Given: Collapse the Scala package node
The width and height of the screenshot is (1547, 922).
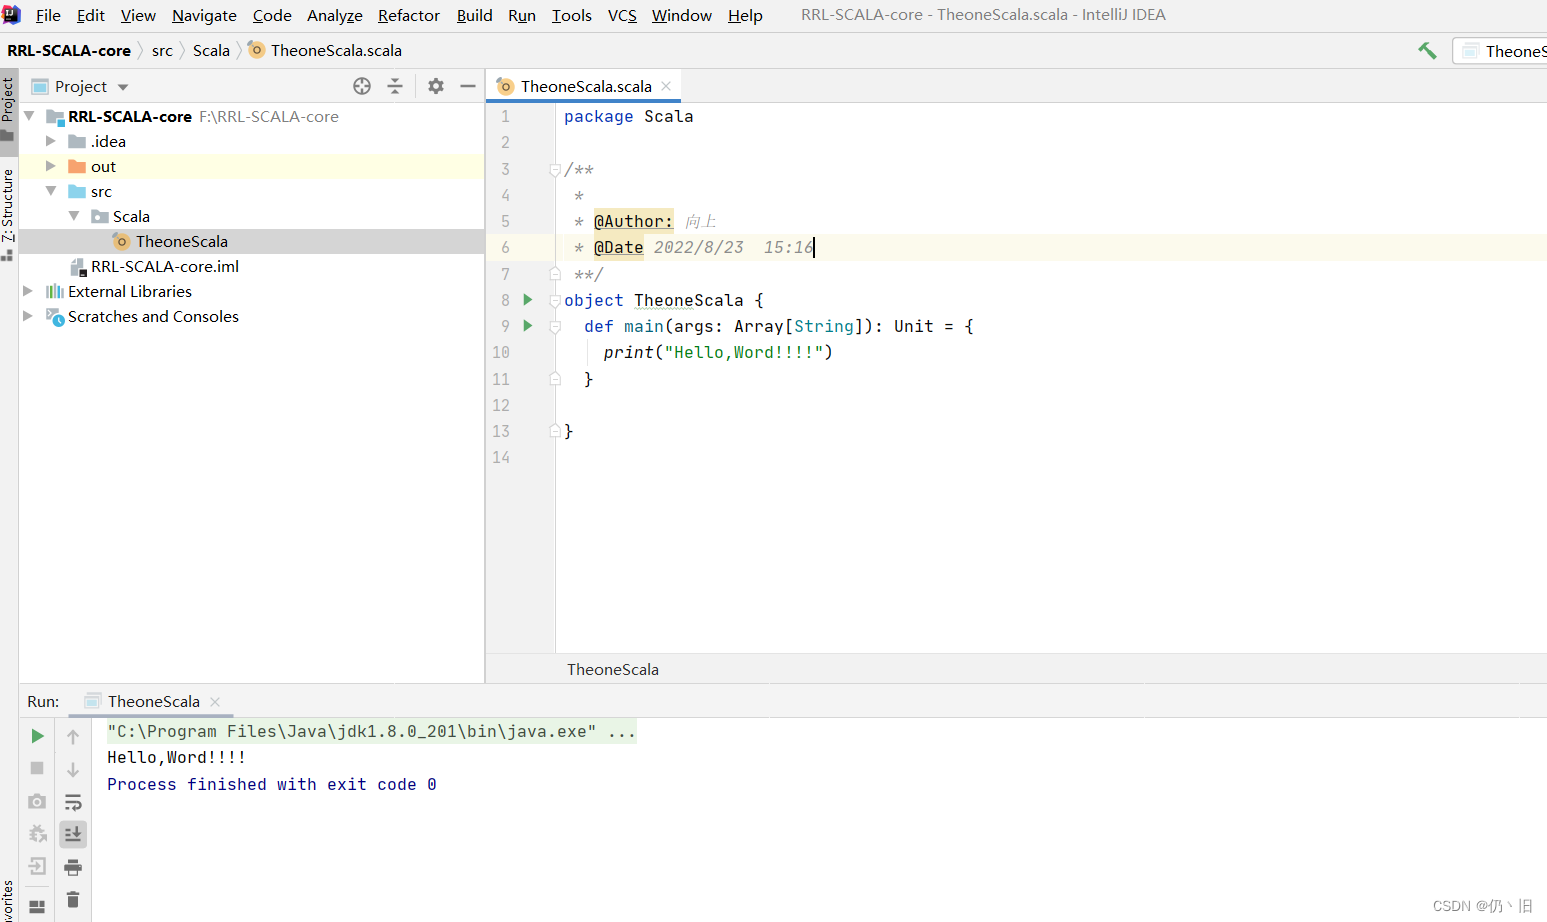Looking at the screenshot, I should pyautogui.click(x=74, y=216).
